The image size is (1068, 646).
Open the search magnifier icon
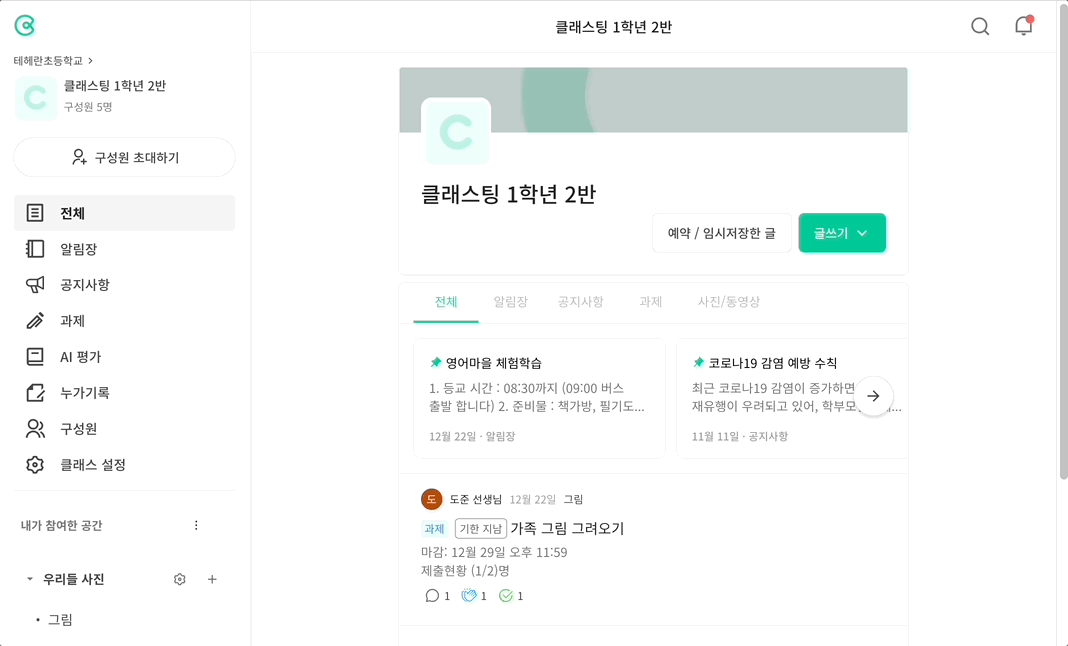979,27
